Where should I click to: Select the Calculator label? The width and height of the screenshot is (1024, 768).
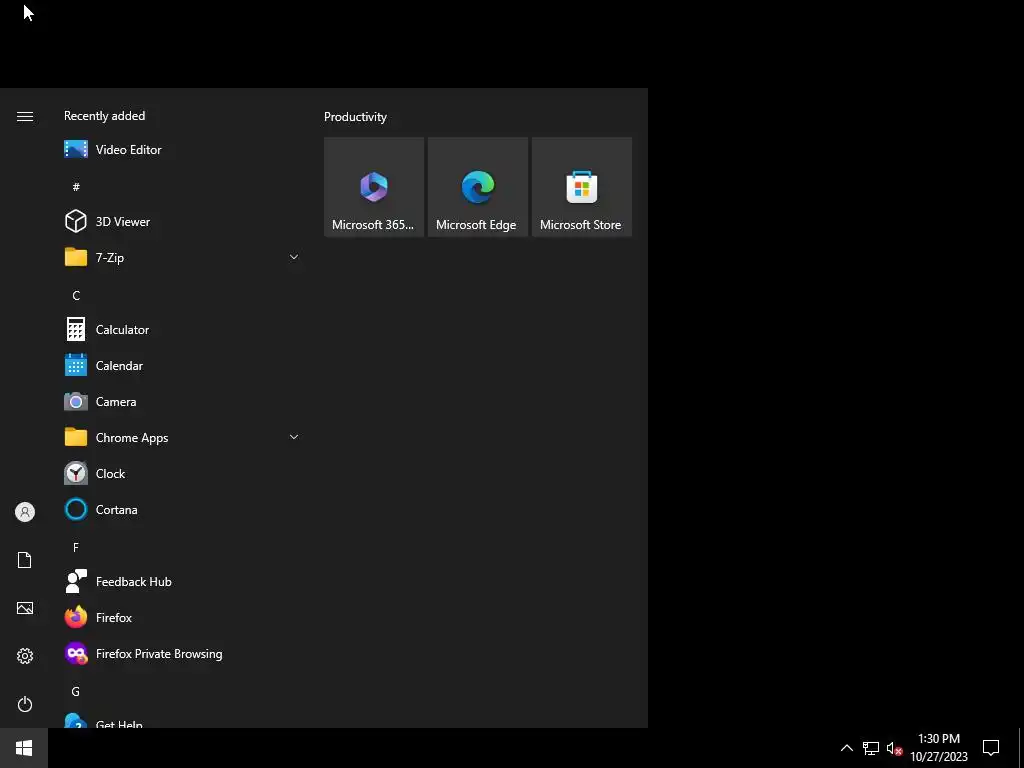[122, 329]
